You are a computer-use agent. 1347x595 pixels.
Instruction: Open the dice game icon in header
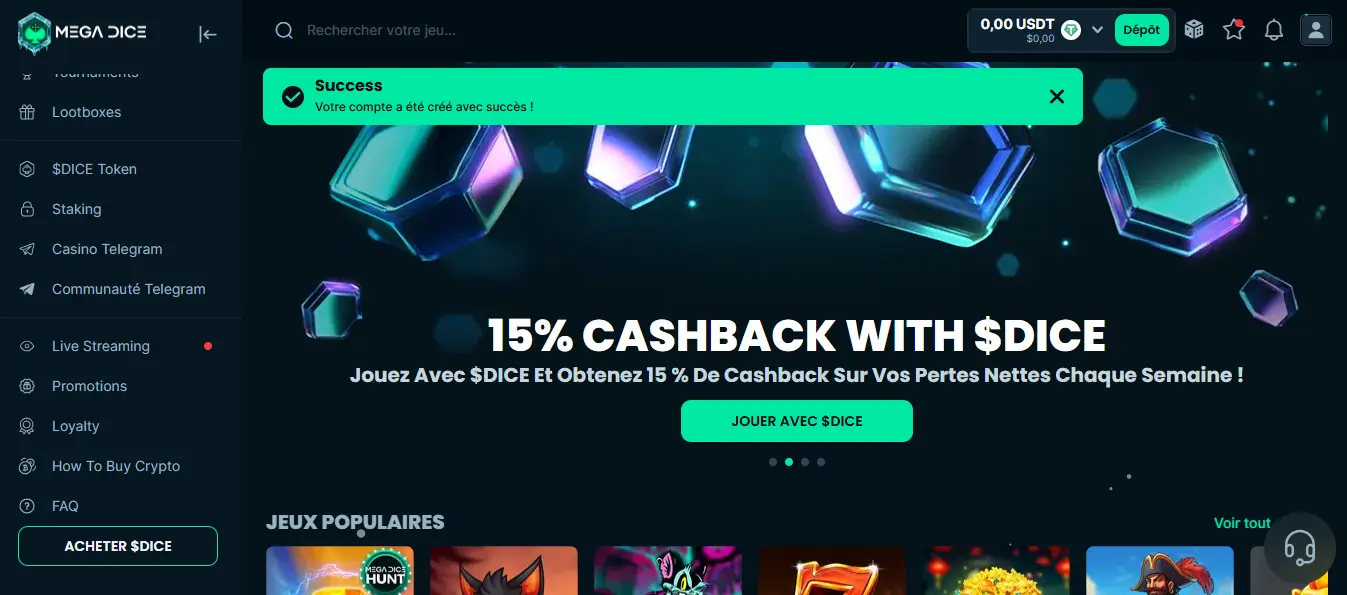1194,30
